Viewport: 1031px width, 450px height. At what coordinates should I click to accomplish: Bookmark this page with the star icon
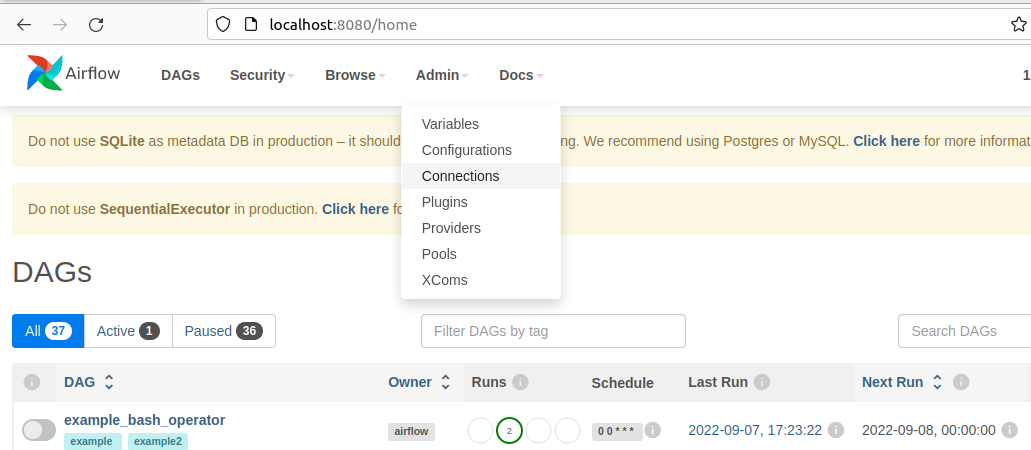pos(1019,25)
